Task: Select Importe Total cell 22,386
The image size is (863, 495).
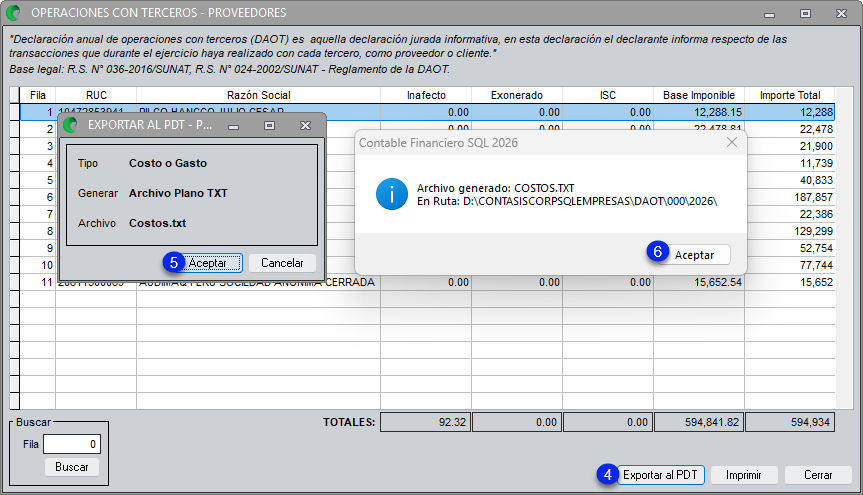Action: [x=790, y=214]
